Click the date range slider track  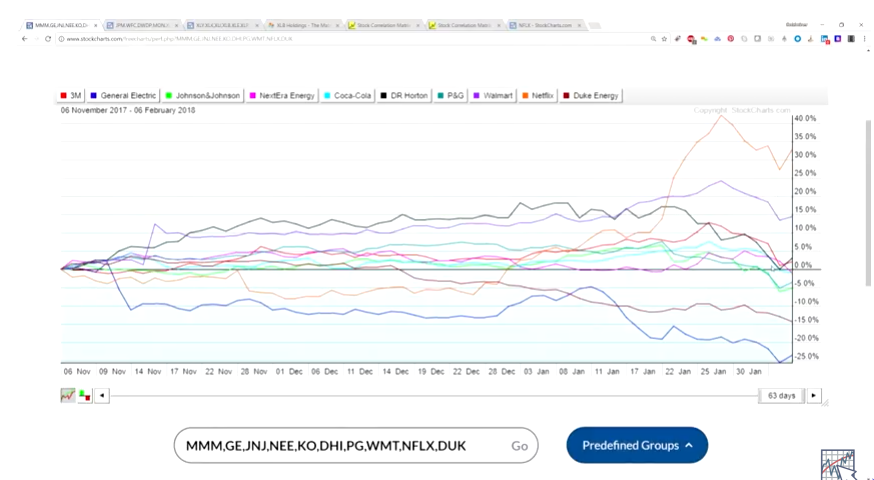click(x=430, y=395)
